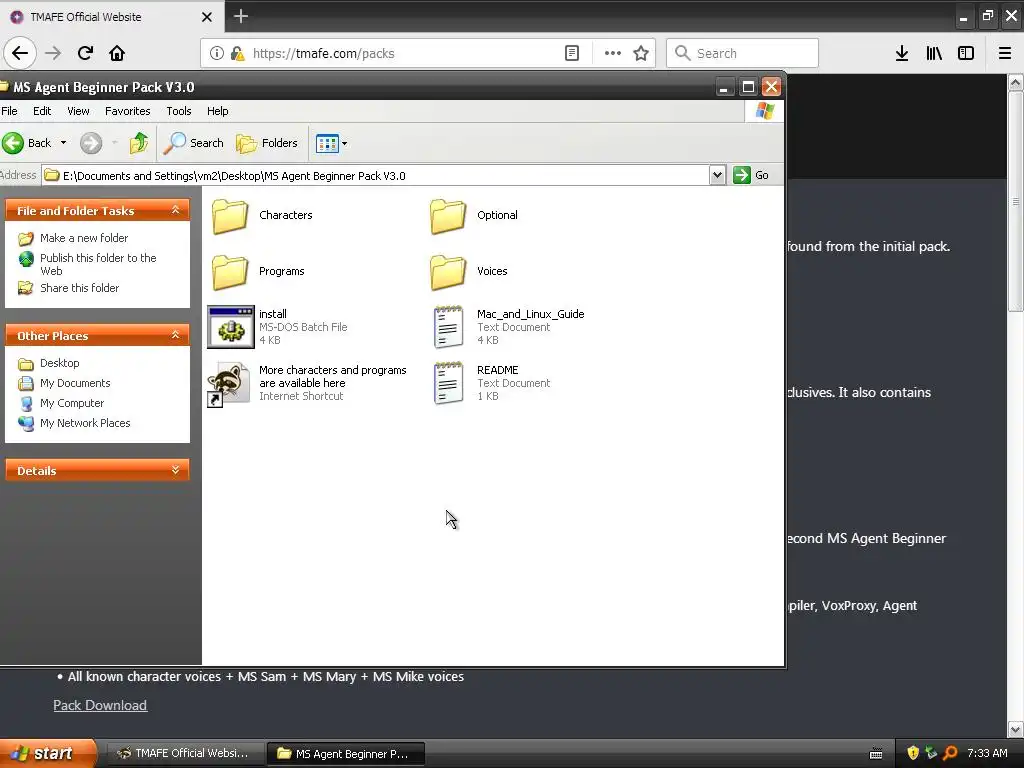The height and width of the screenshot is (768, 1024).
Task: Select the install batch file icon
Action: click(x=231, y=327)
